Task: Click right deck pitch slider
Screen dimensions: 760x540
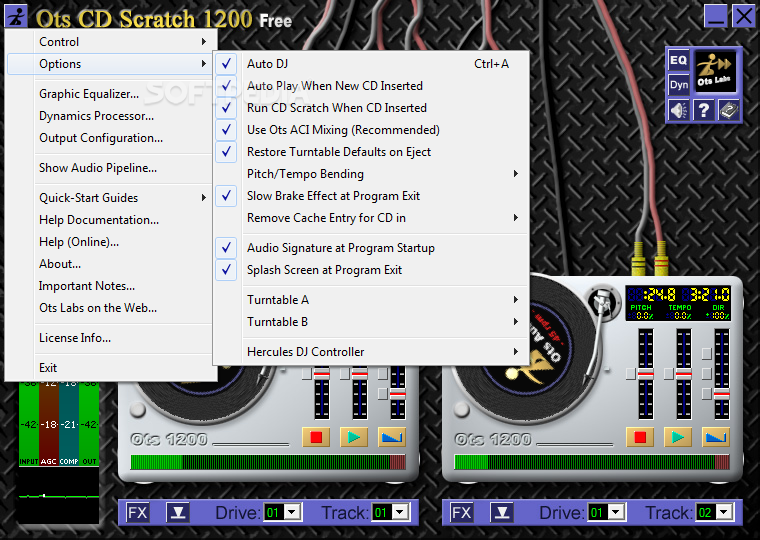Action: pyautogui.click(x=645, y=374)
